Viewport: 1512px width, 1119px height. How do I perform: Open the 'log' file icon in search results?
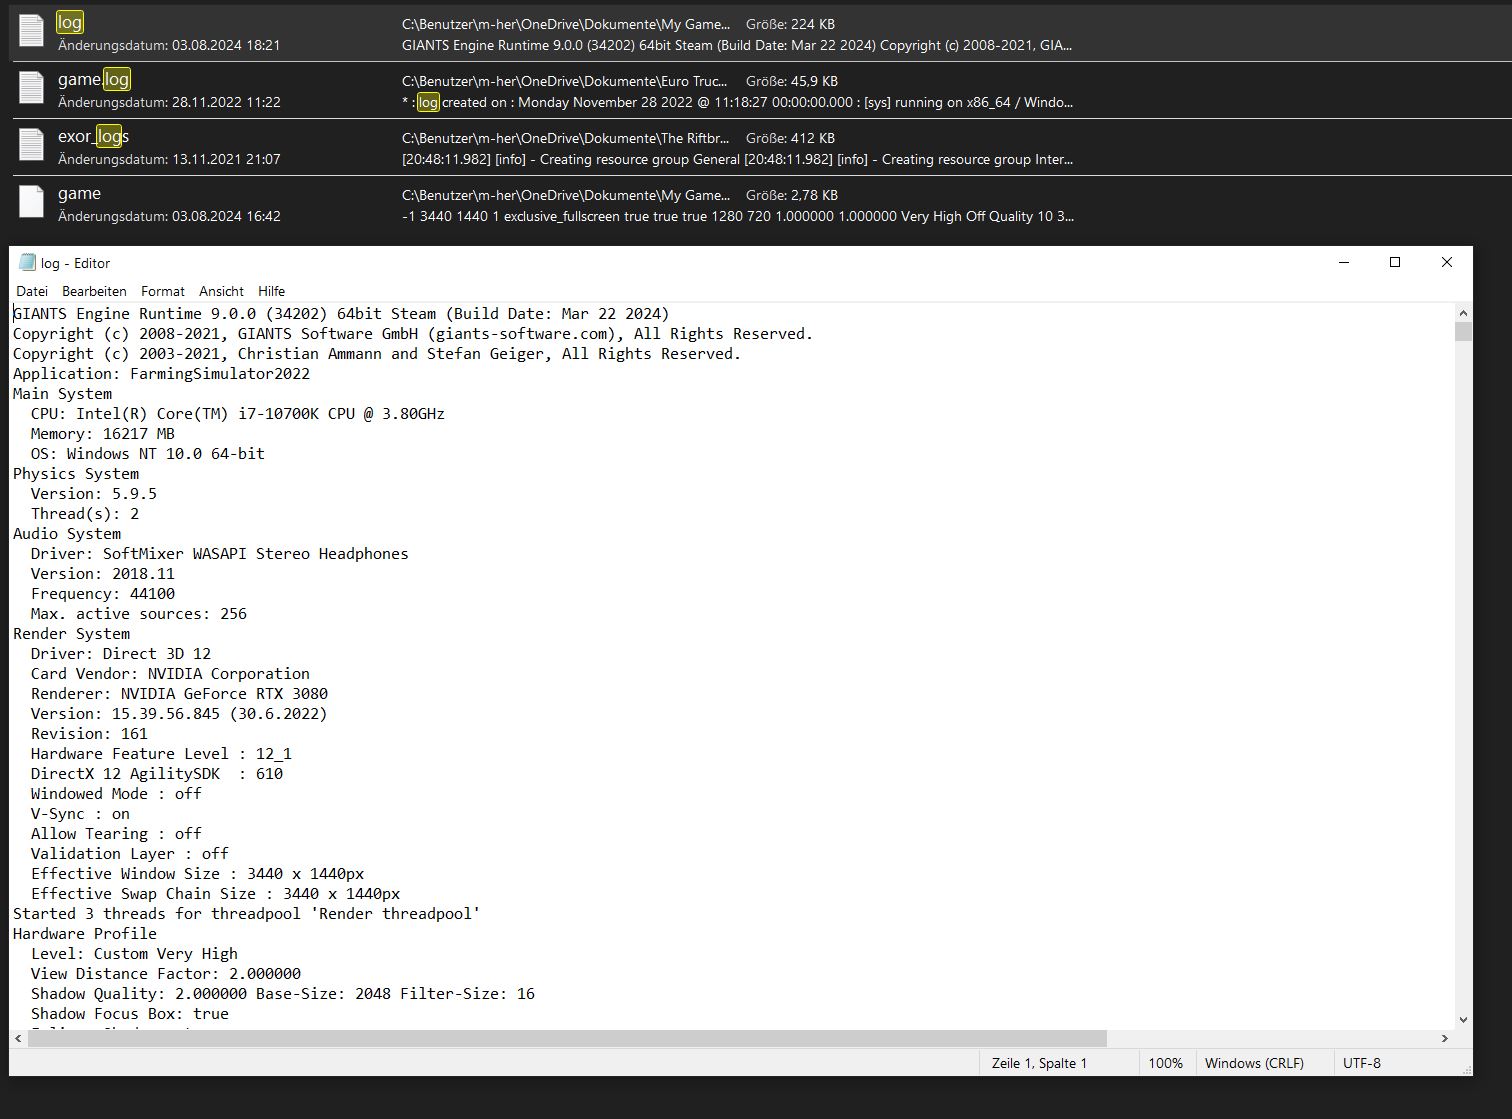pyautogui.click(x=32, y=31)
